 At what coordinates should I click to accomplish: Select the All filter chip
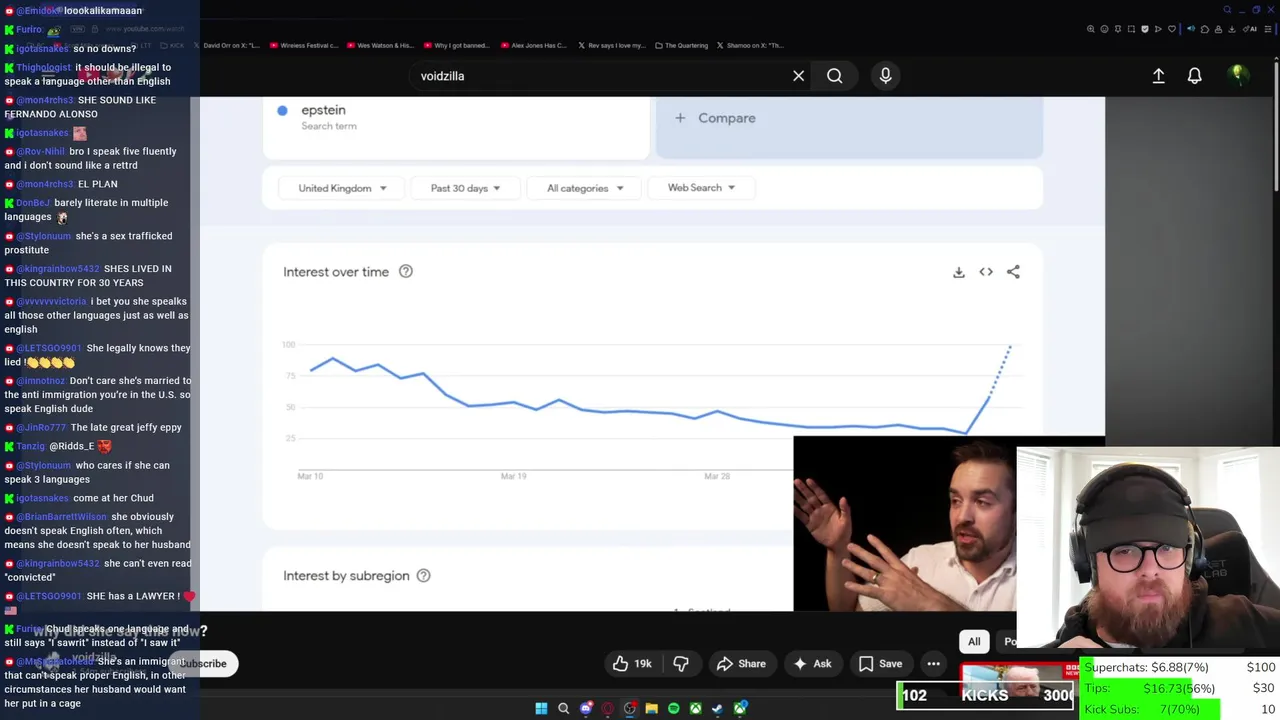[974, 642]
